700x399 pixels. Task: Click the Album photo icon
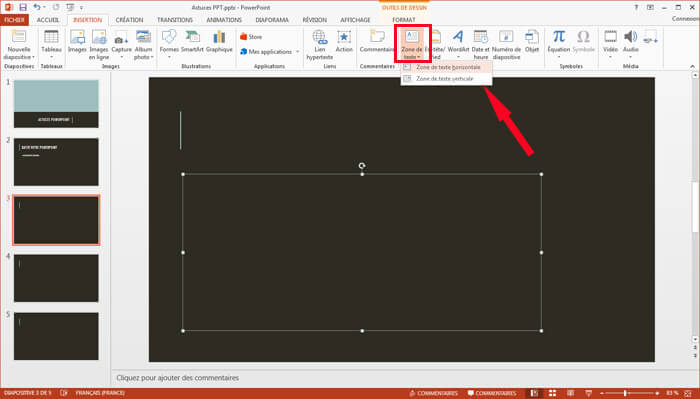(143, 37)
